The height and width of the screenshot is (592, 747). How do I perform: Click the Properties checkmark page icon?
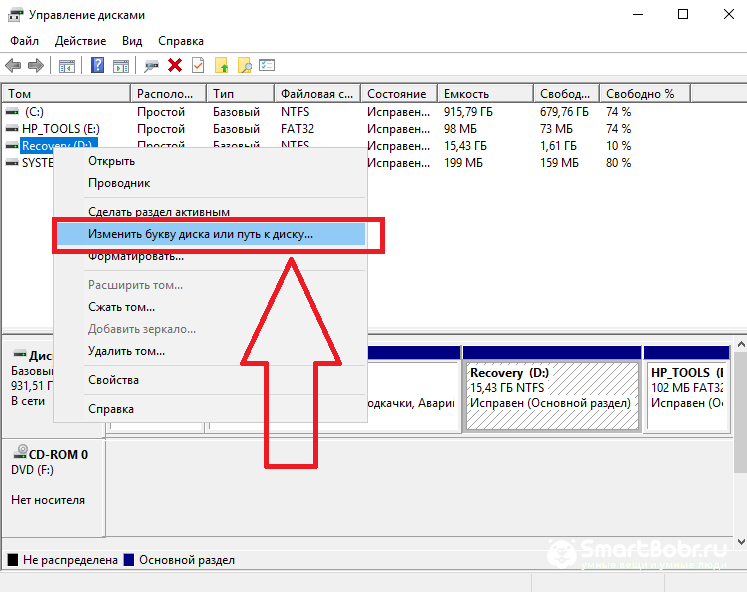[x=198, y=65]
